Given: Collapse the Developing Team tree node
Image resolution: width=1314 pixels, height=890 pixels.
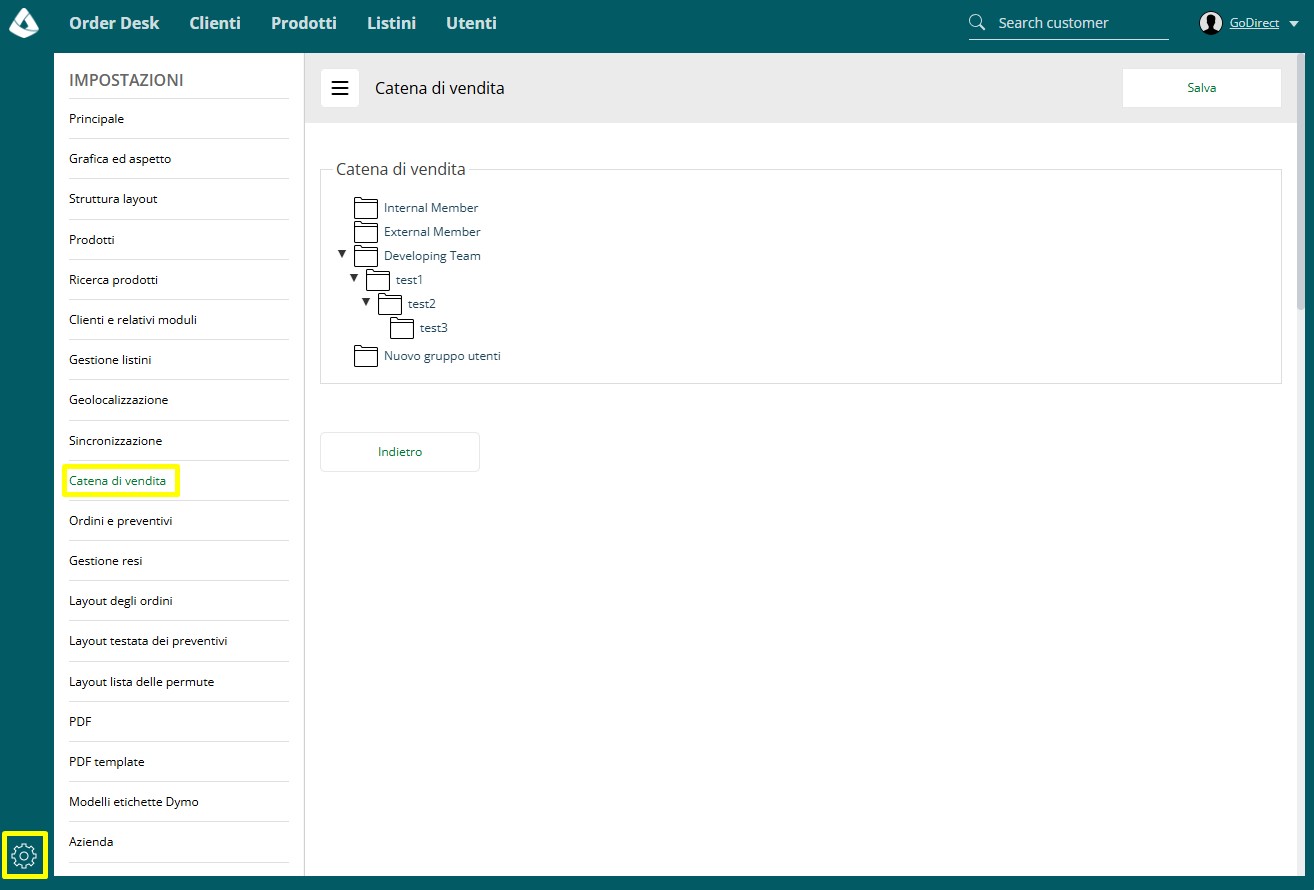Looking at the screenshot, I should tap(342, 254).
